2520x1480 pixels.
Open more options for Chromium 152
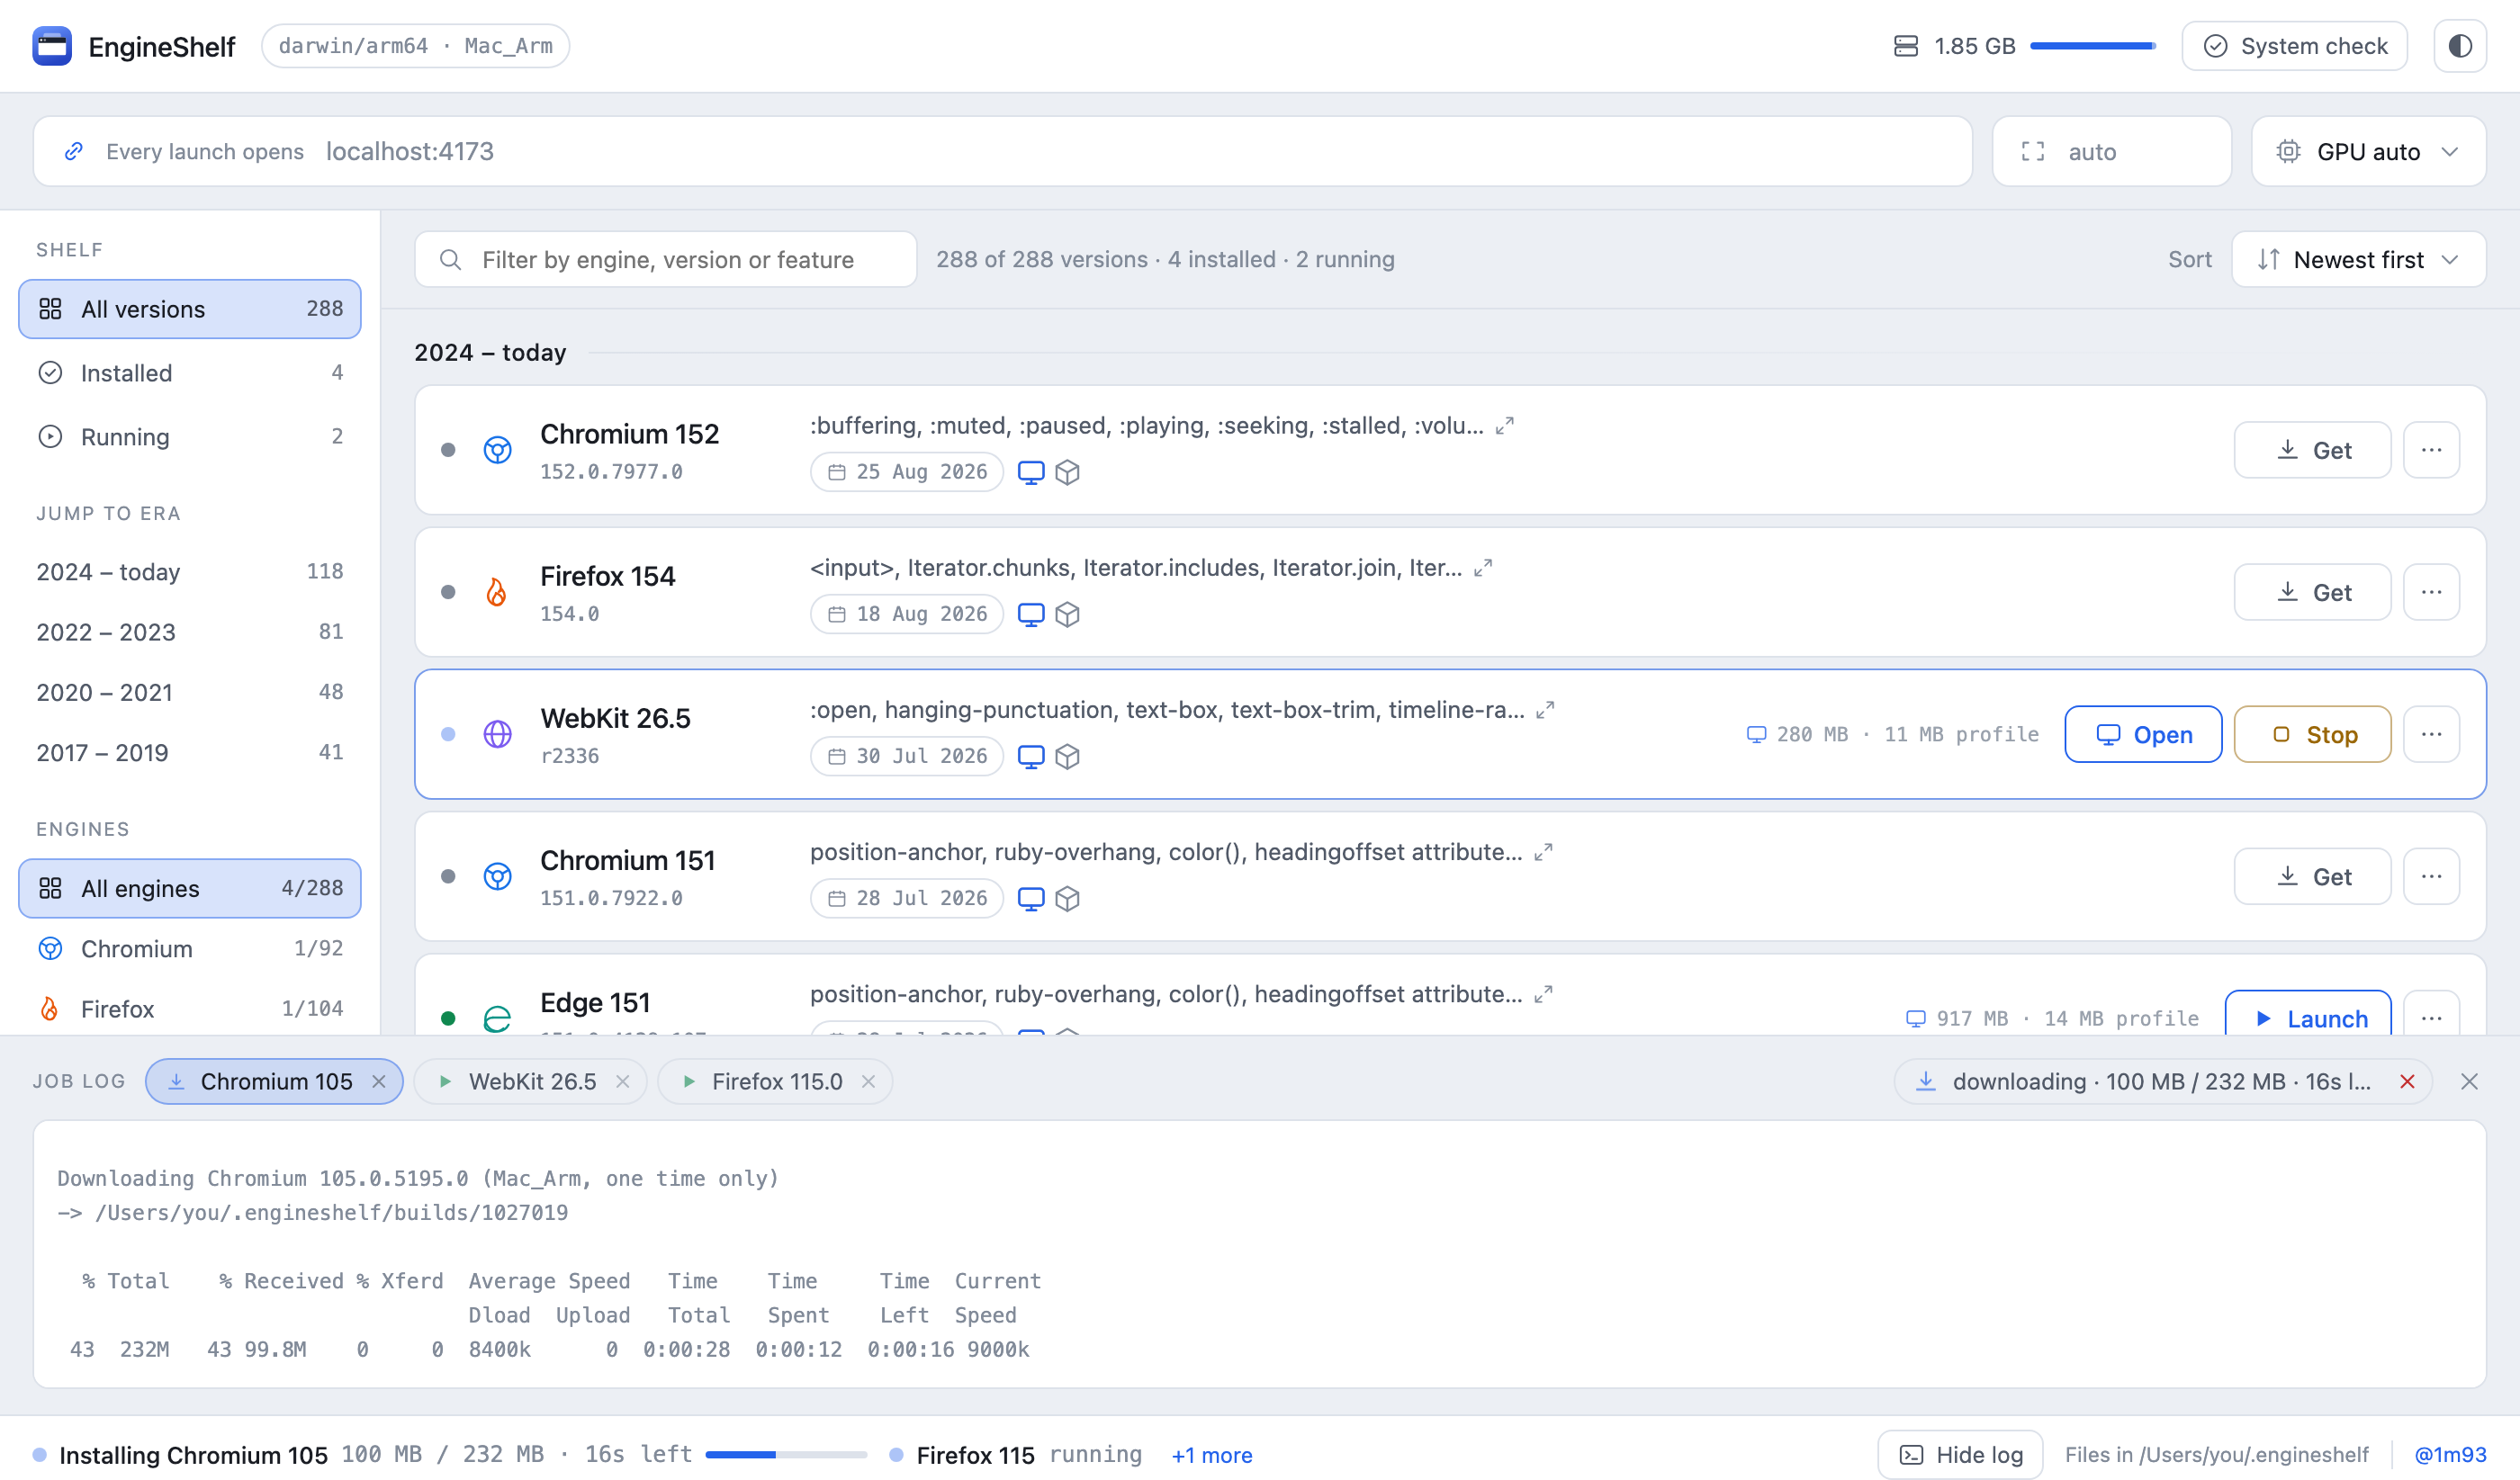click(x=2431, y=450)
